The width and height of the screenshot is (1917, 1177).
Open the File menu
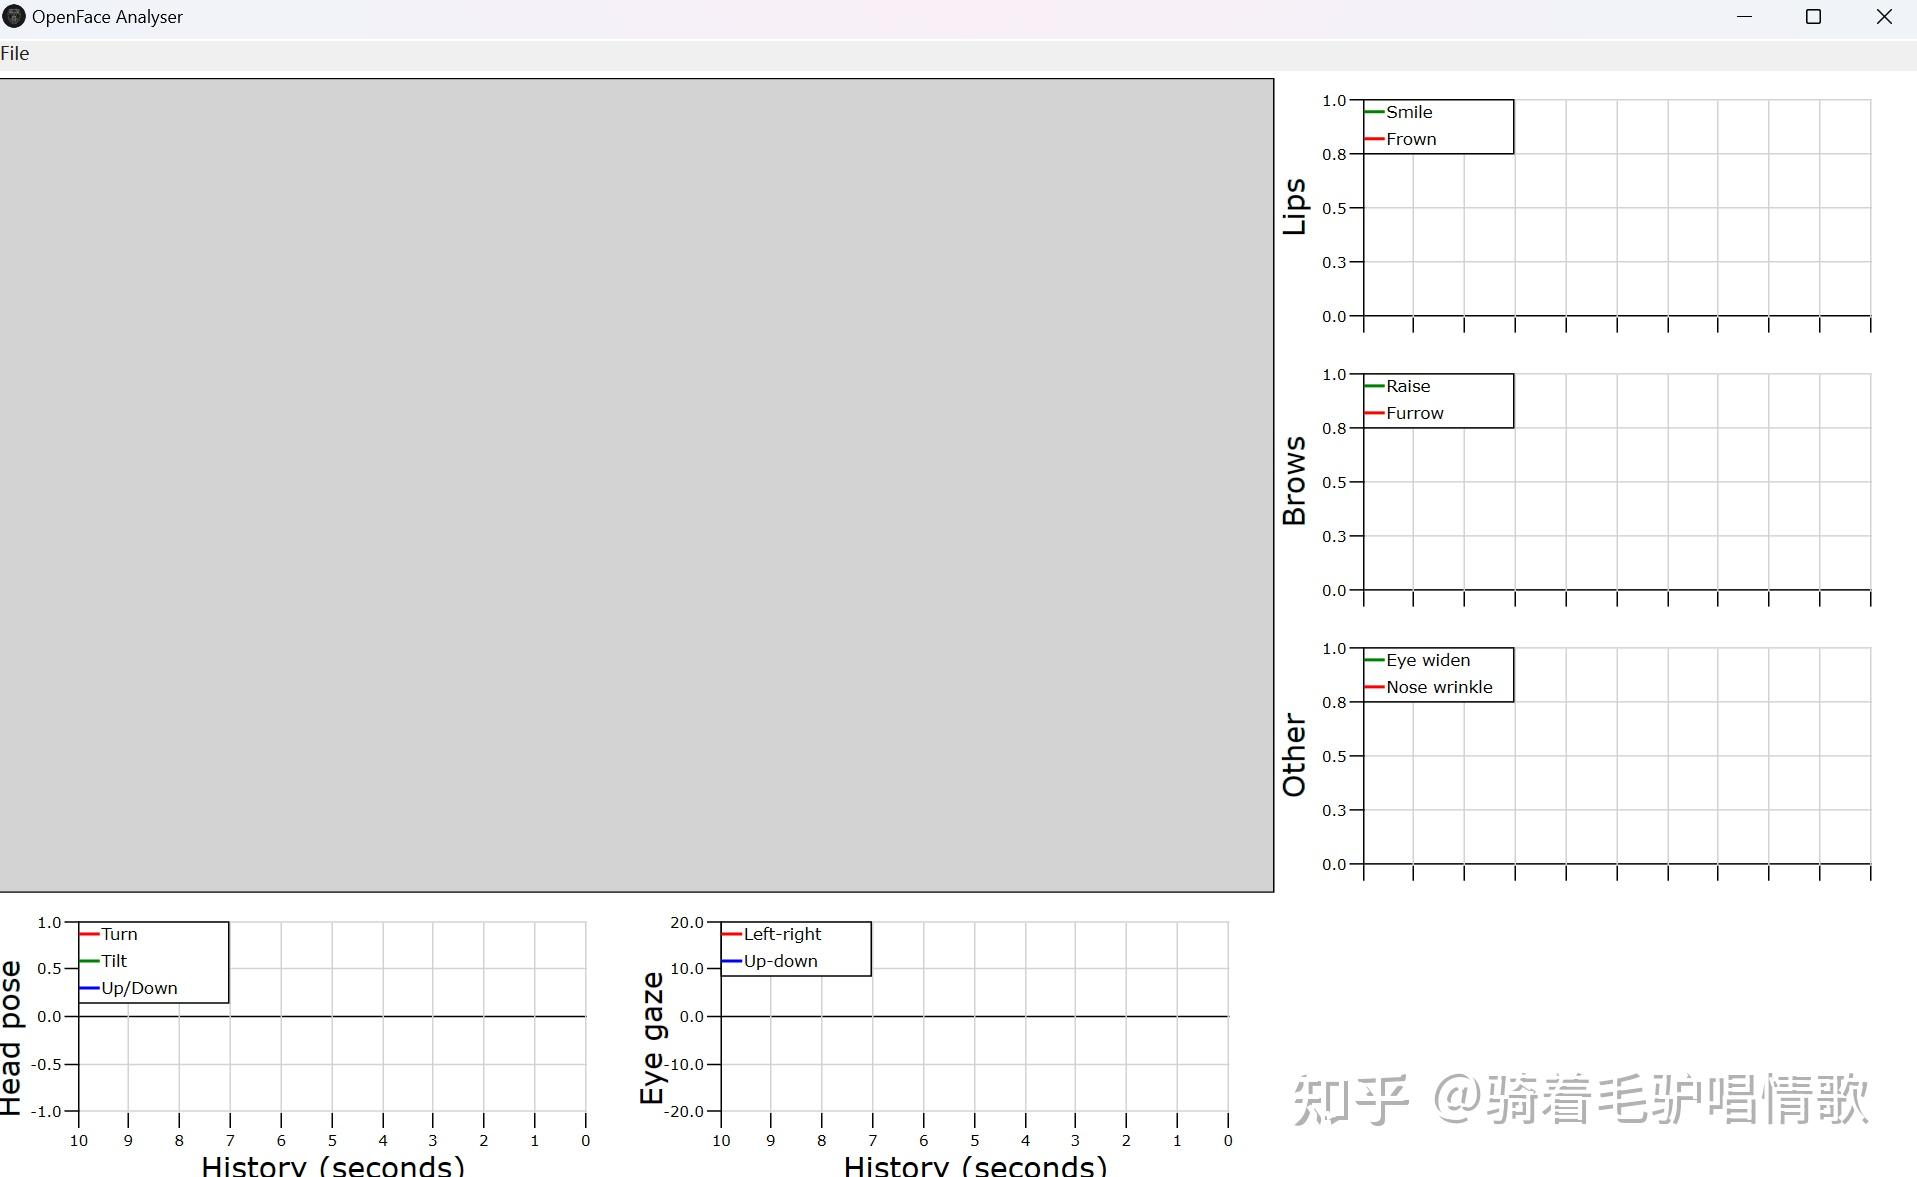(15, 53)
